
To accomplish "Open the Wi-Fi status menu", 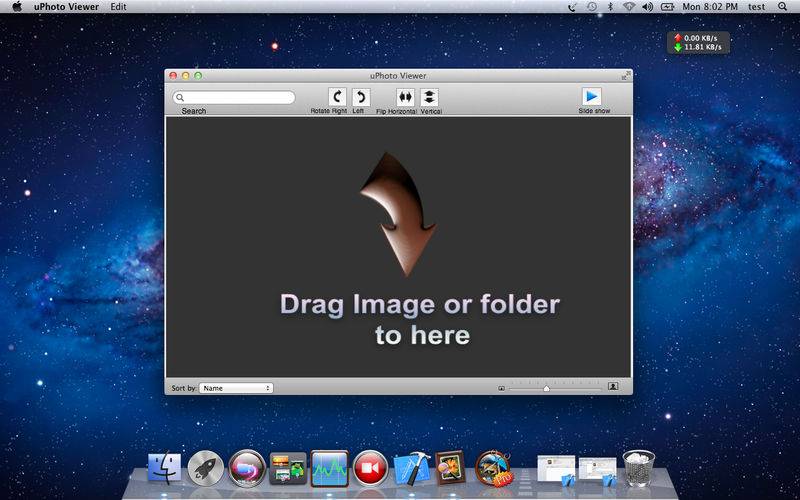I will 629,7.
